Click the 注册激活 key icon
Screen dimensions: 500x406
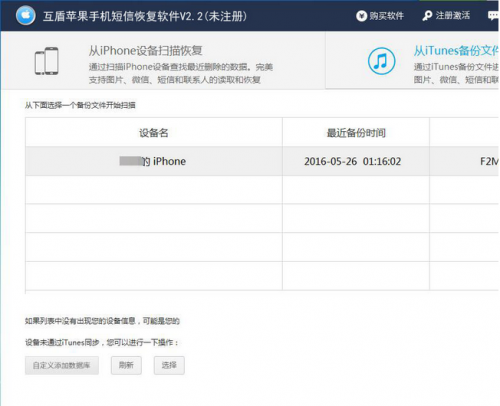point(427,16)
